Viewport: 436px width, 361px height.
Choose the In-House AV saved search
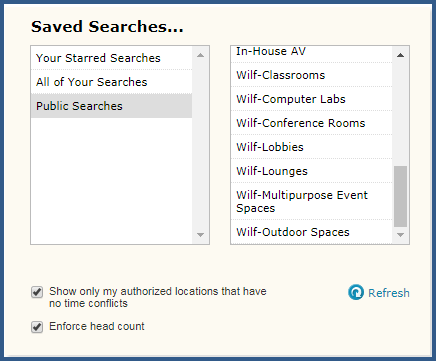(x=311, y=54)
